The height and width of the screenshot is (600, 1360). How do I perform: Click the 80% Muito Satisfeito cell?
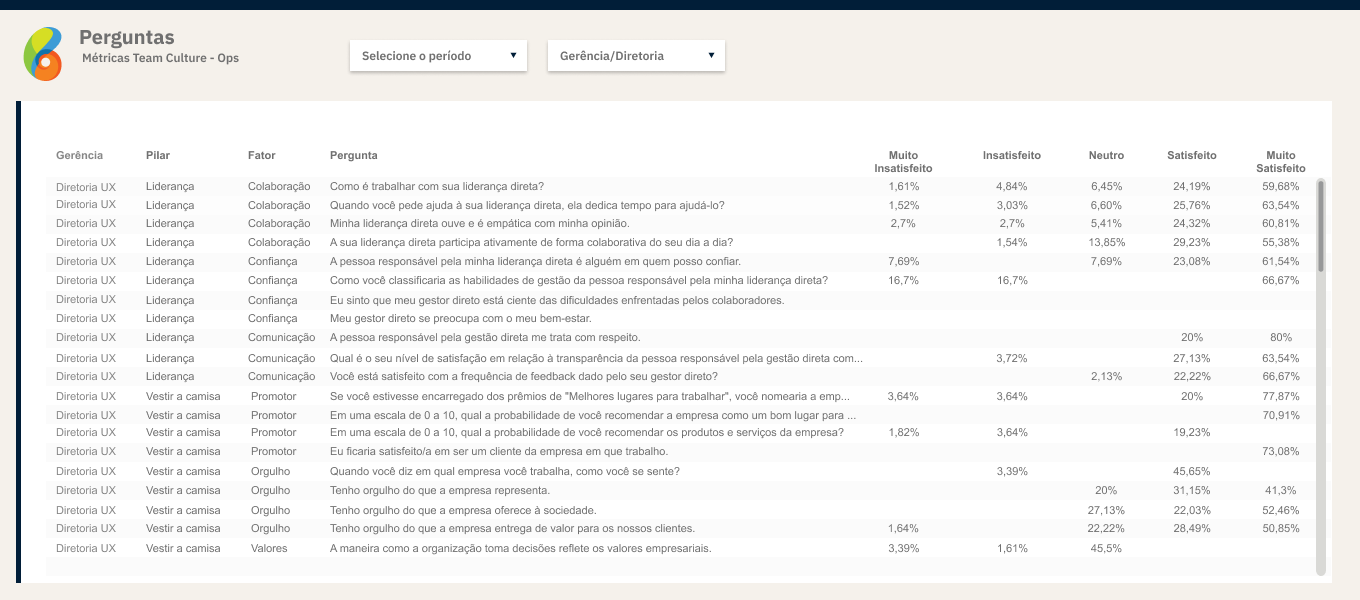click(x=1281, y=338)
